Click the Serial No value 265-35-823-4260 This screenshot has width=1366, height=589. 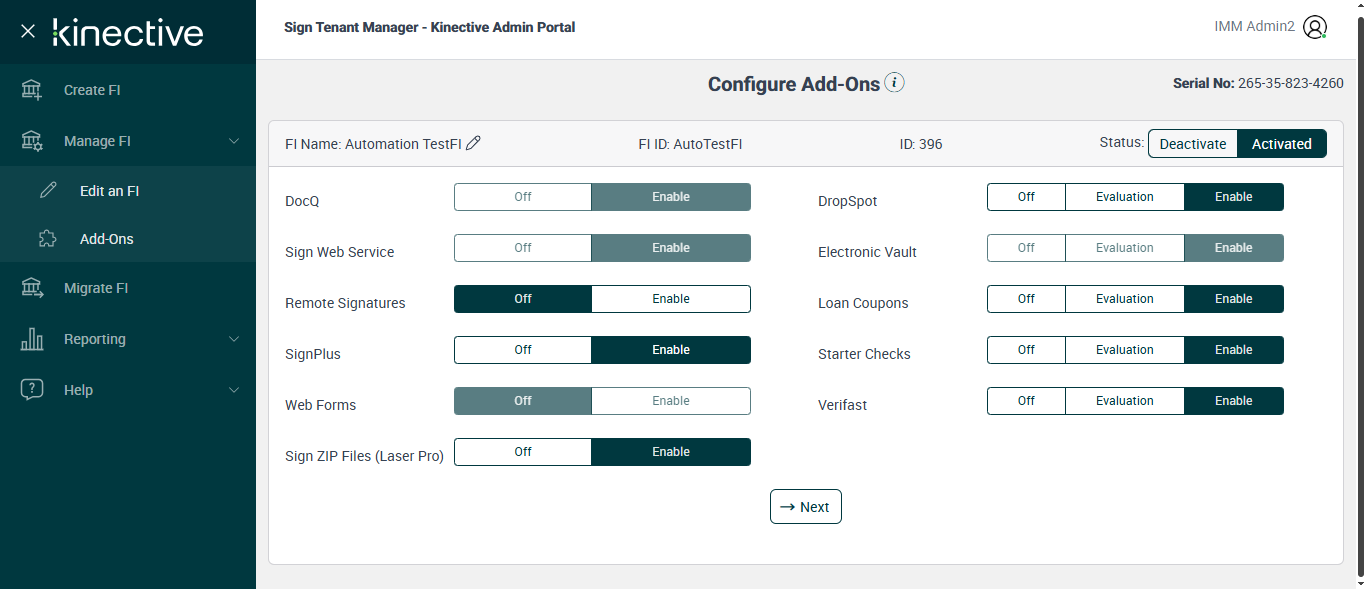[x=1291, y=84]
